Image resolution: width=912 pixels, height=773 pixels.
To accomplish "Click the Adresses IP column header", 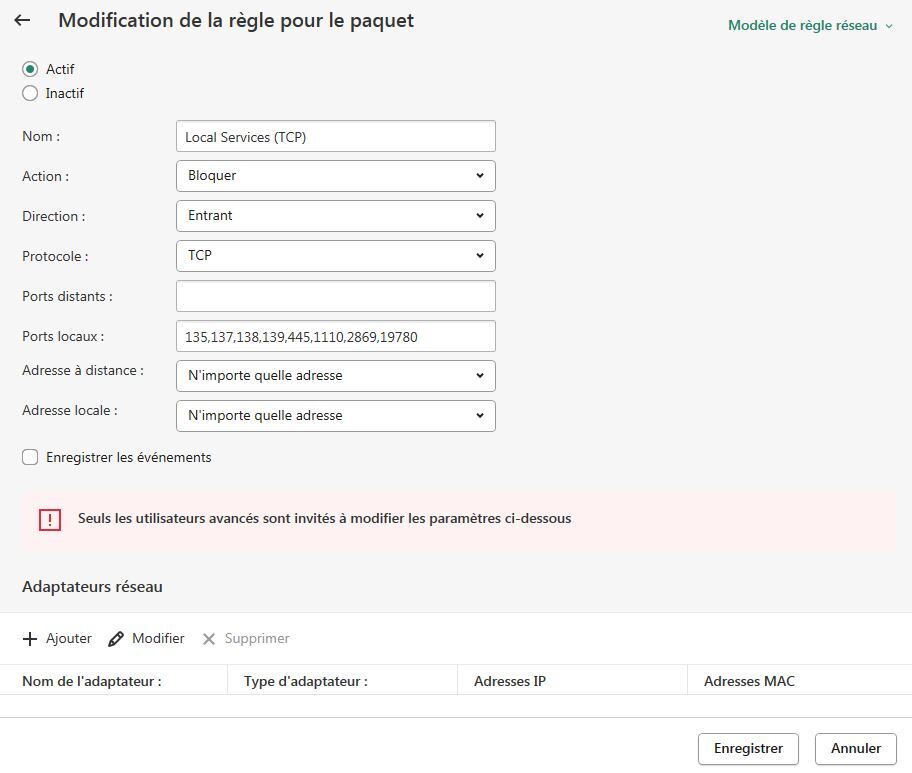I will (x=510, y=681).
